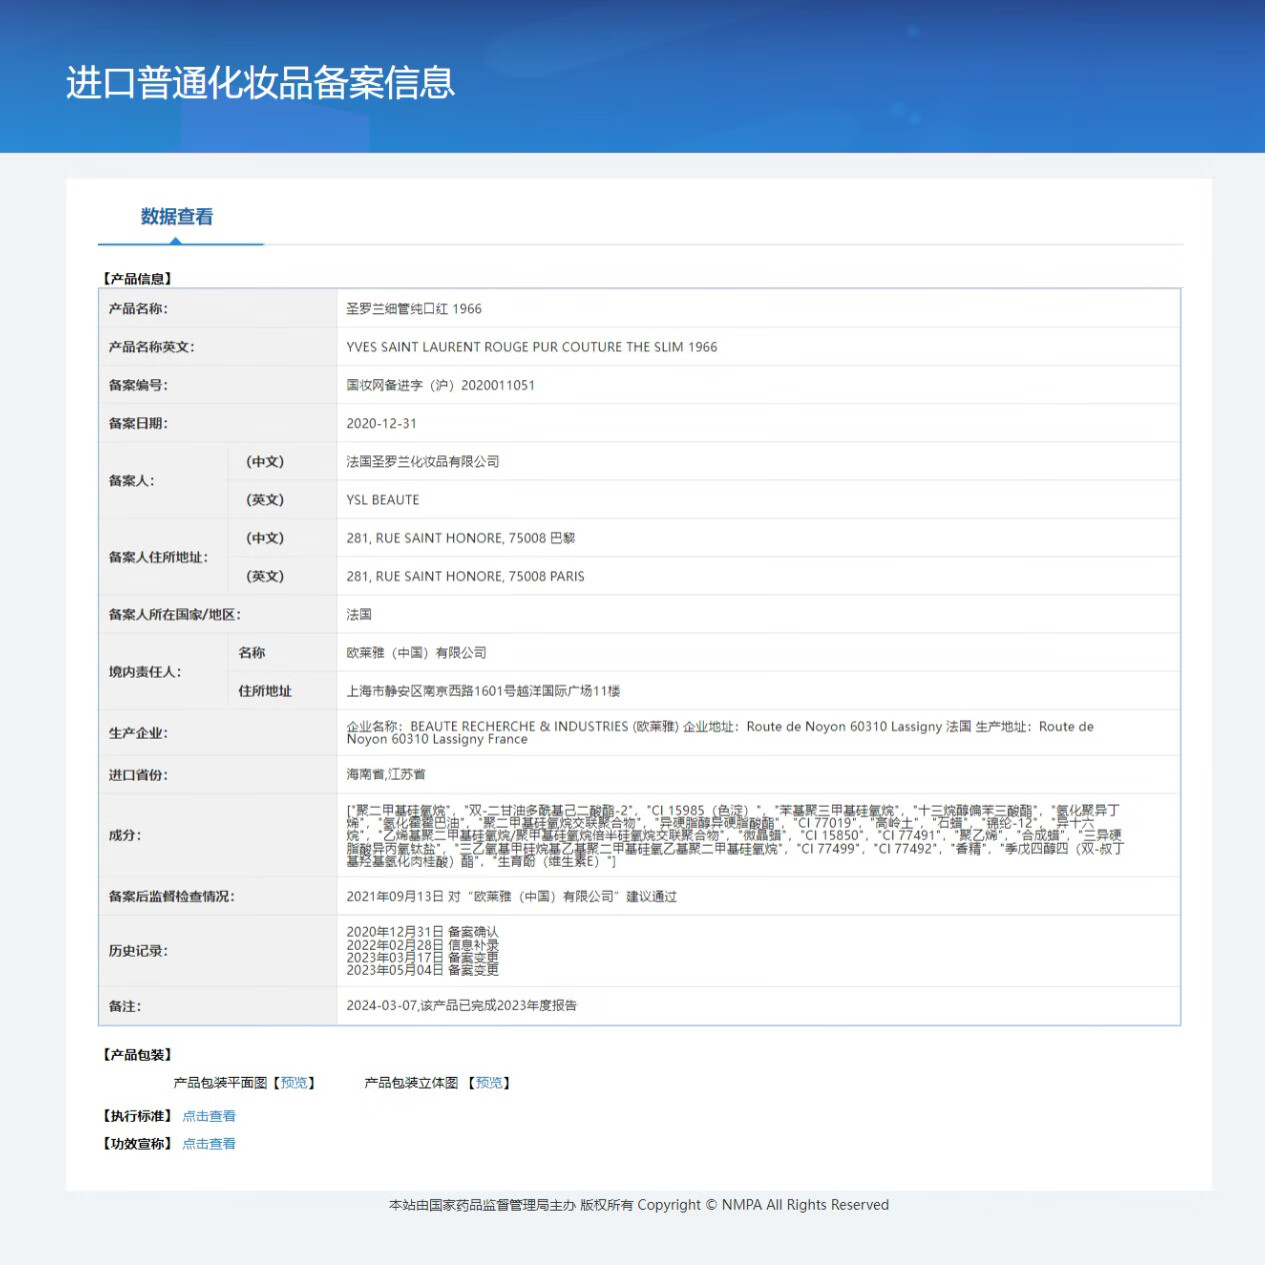This screenshot has width=1265, height=1265.
Task: Click the 历史记录 entry 2023年05月04日 备案变更
Action: 425,969
